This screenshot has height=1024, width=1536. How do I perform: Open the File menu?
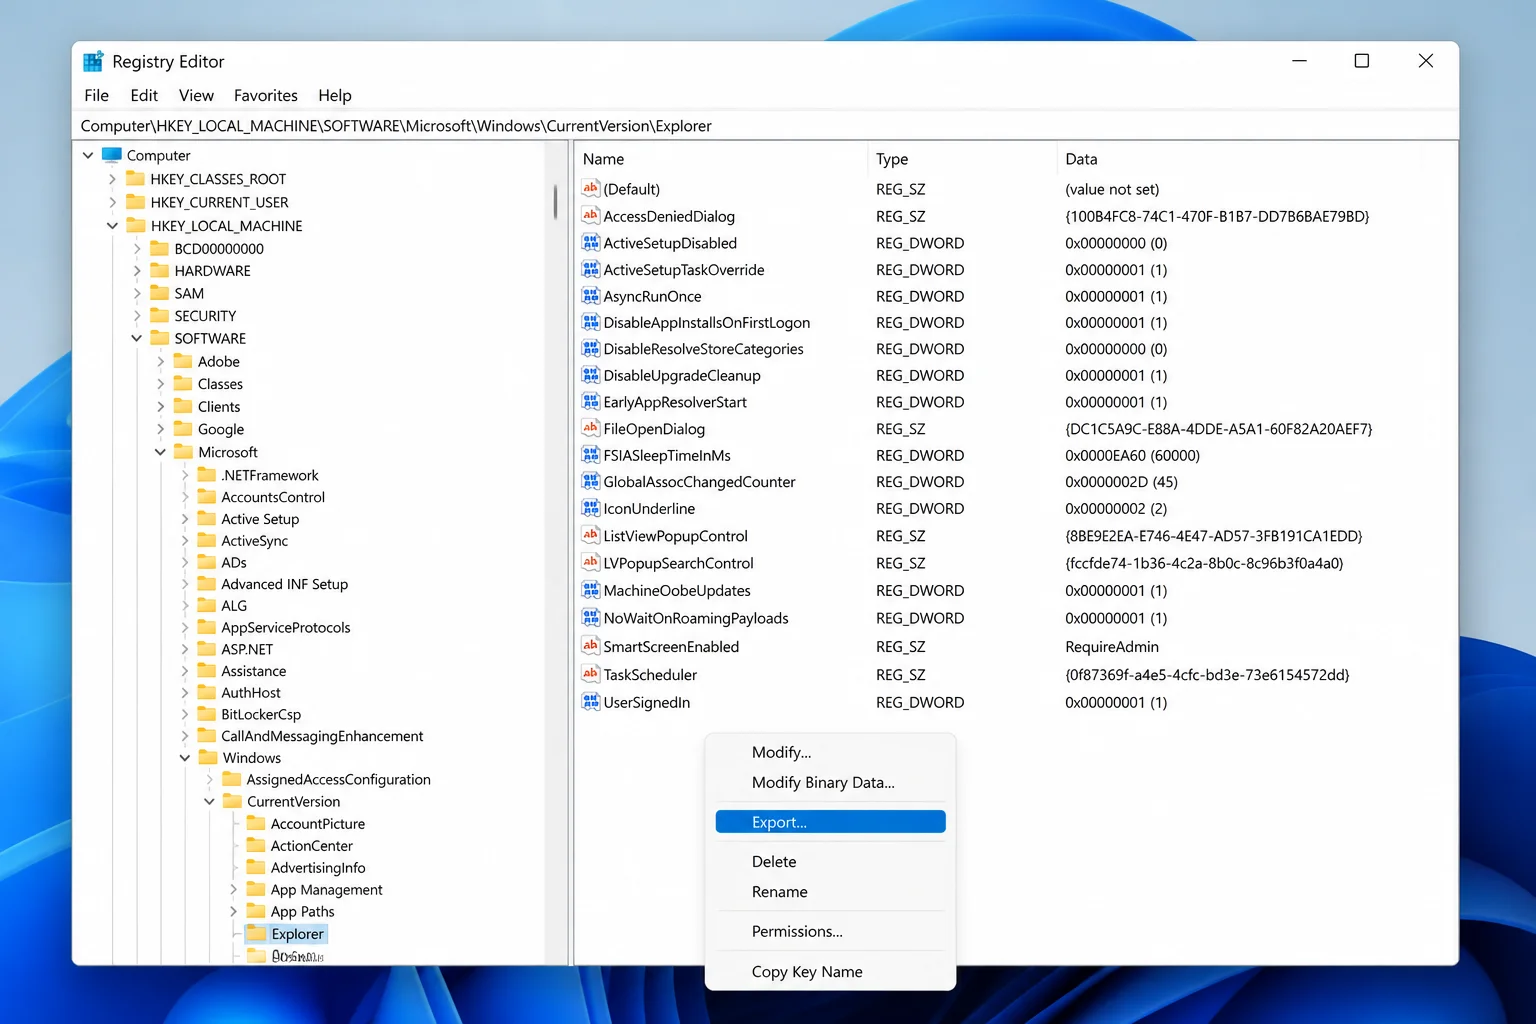[x=97, y=95]
